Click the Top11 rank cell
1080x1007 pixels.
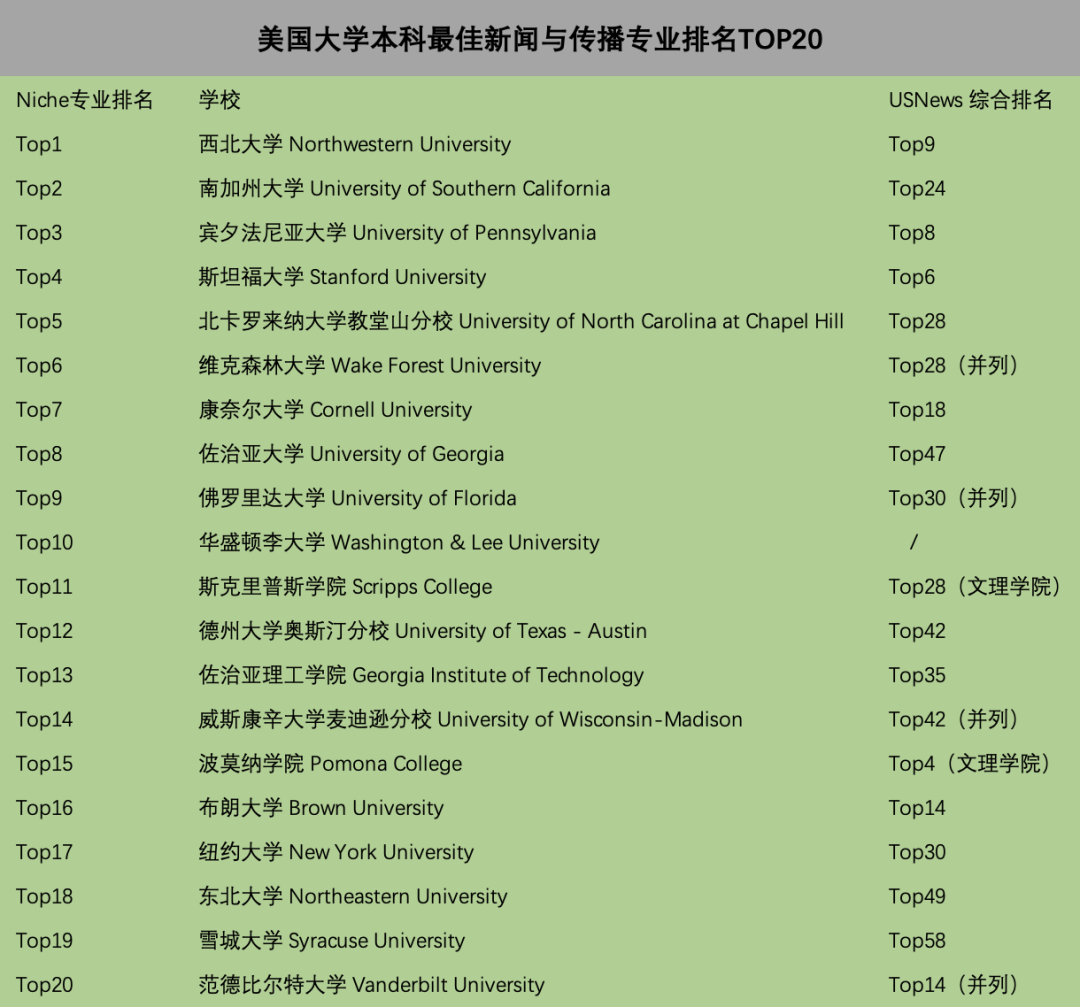coord(44,587)
